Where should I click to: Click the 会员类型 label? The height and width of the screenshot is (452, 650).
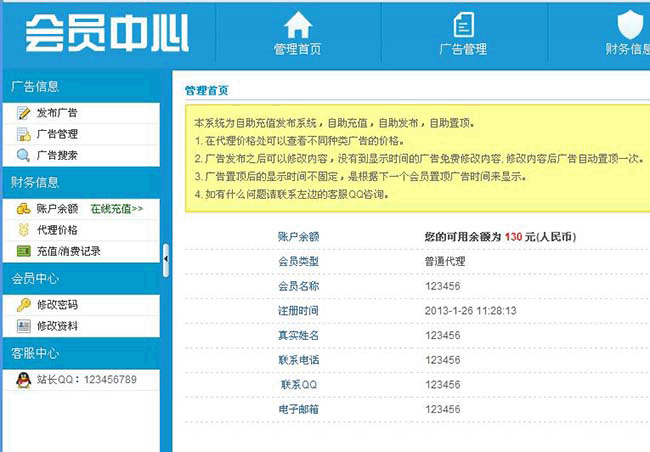(298, 261)
